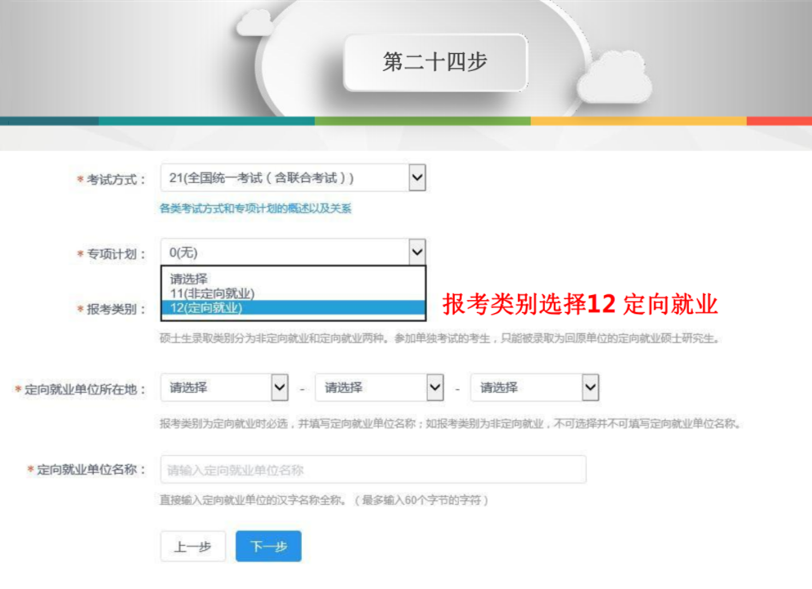The image size is (812, 589).
Task: Click the 直接输入定向就业单位的汉字名称全称 hint text
Action: click(x=324, y=499)
